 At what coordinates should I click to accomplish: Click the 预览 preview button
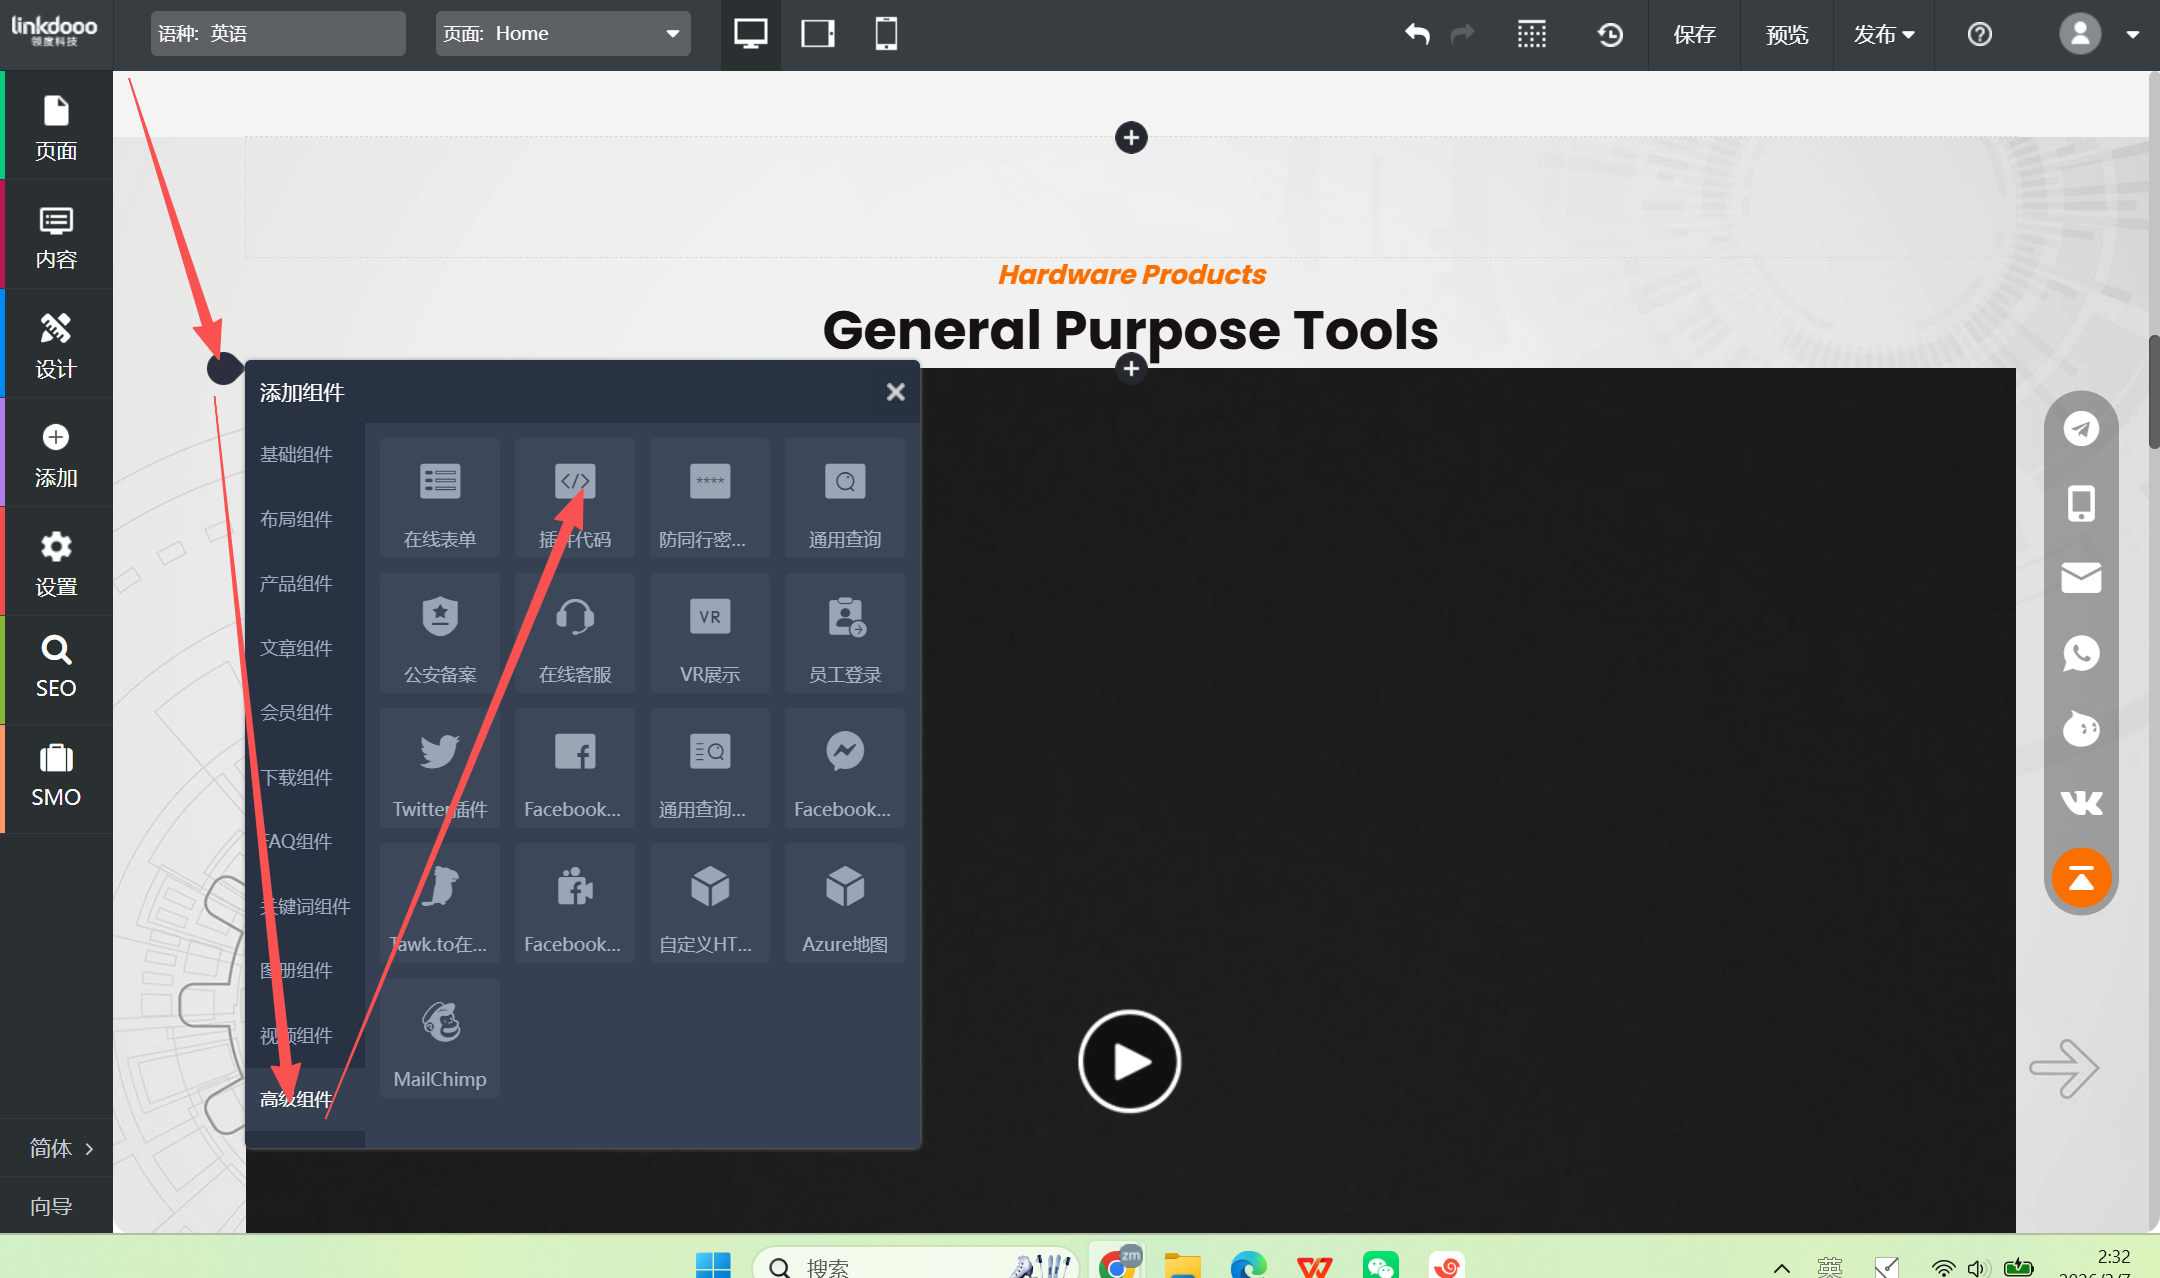click(1787, 34)
